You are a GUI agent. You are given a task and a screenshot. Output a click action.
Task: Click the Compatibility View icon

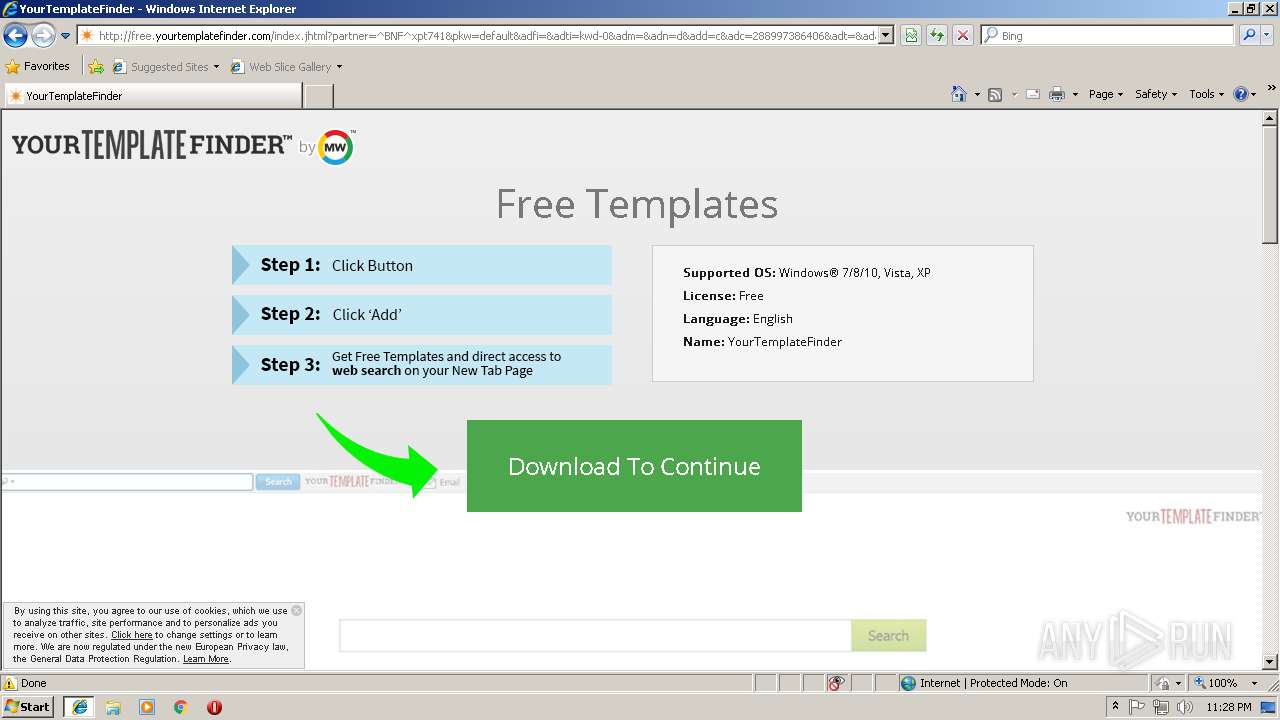click(x=911, y=36)
